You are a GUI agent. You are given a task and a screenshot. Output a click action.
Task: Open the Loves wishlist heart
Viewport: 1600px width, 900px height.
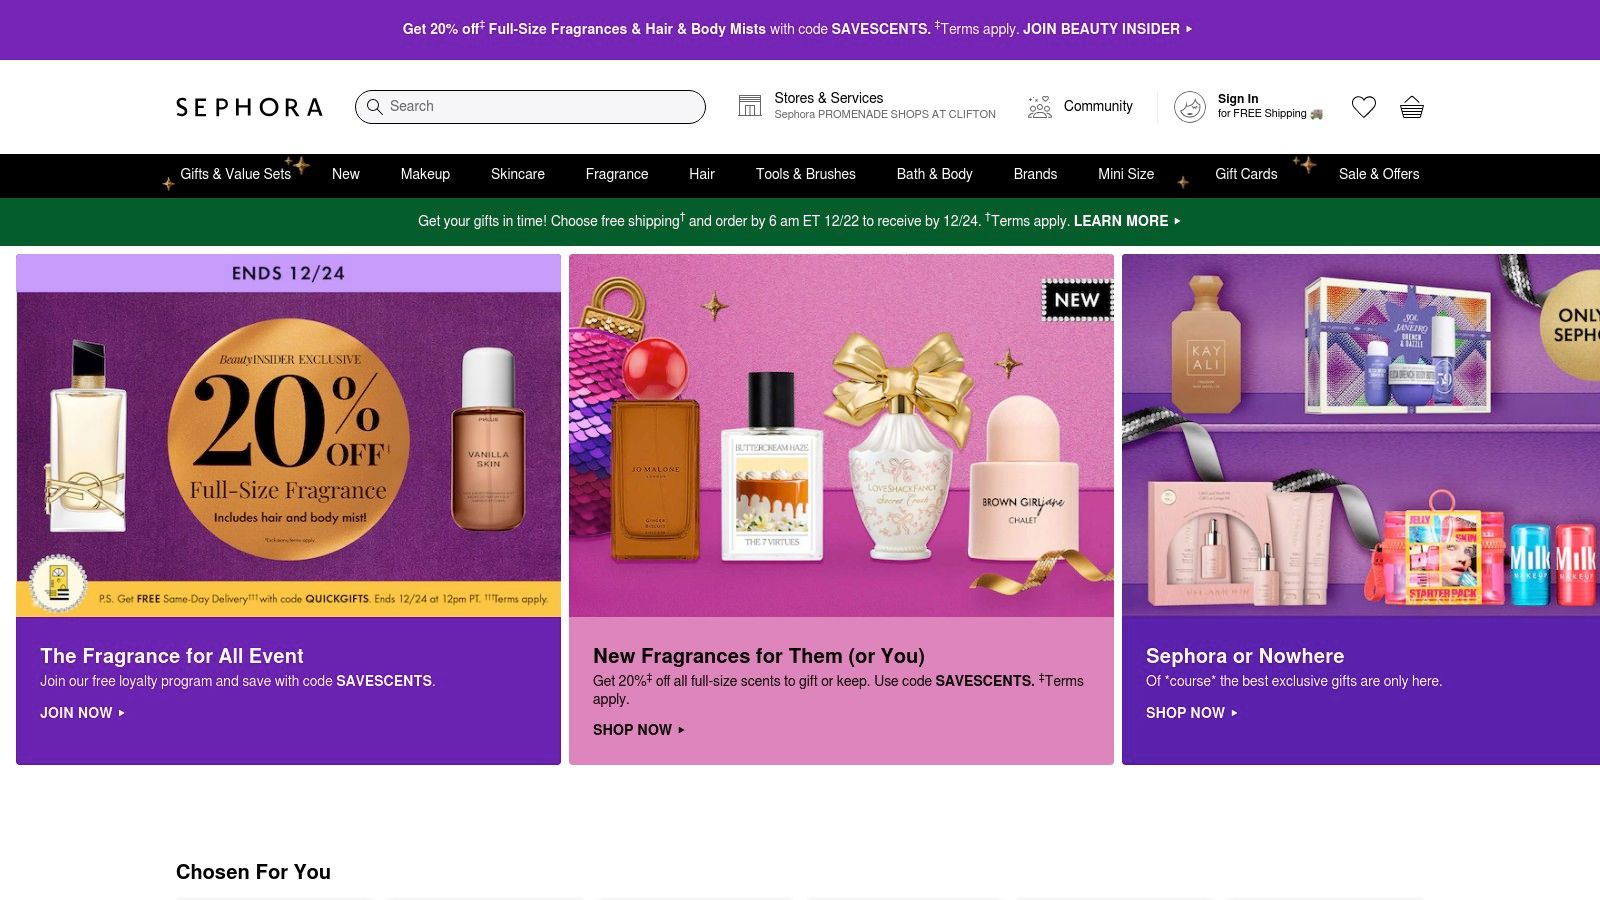click(x=1363, y=107)
